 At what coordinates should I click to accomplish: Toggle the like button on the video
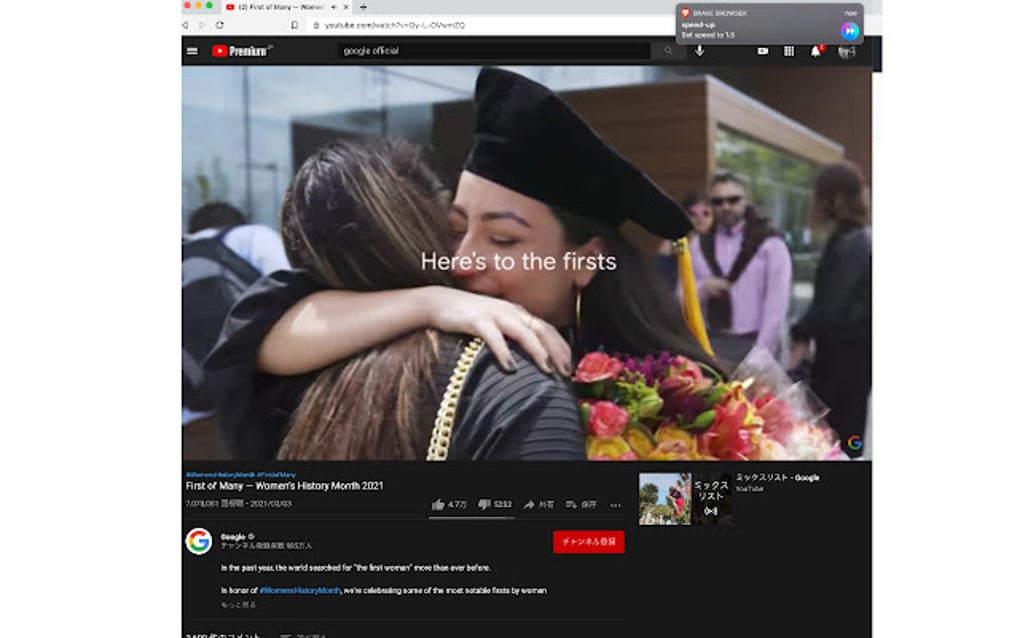[440, 503]
